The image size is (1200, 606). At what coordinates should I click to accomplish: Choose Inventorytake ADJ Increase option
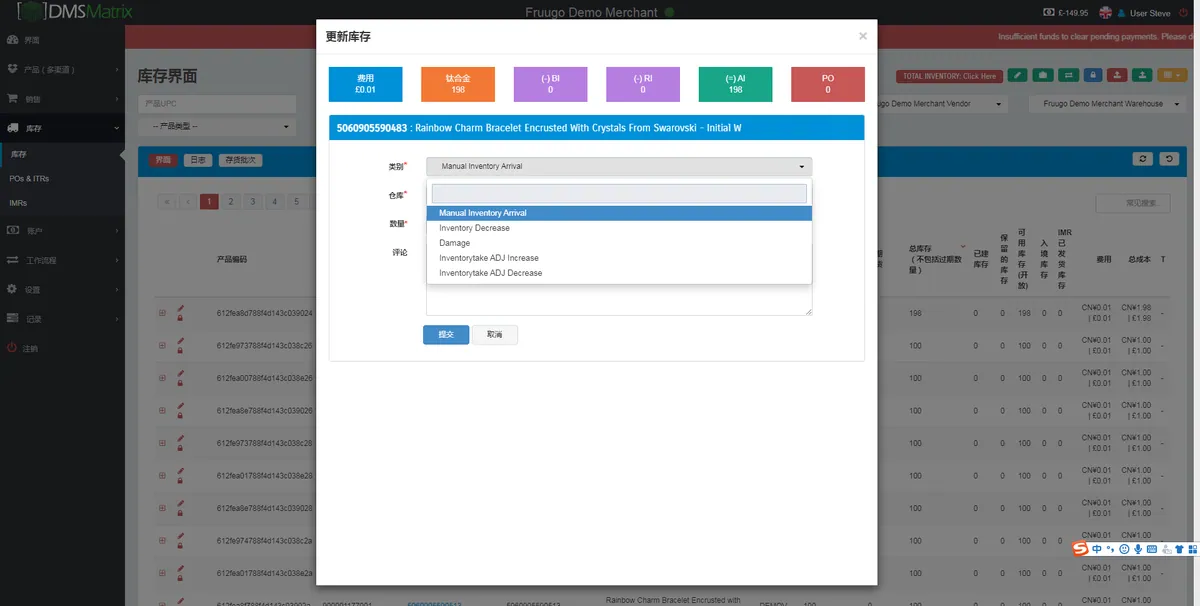point(619,258)
